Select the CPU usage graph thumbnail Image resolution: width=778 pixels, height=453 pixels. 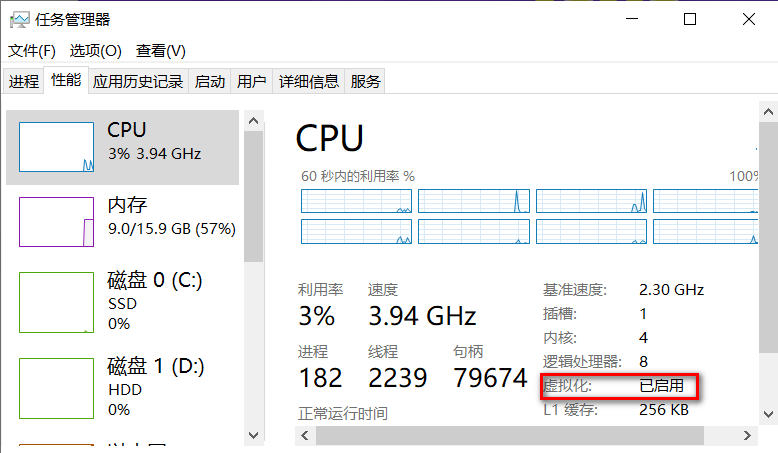coord(57,147)
